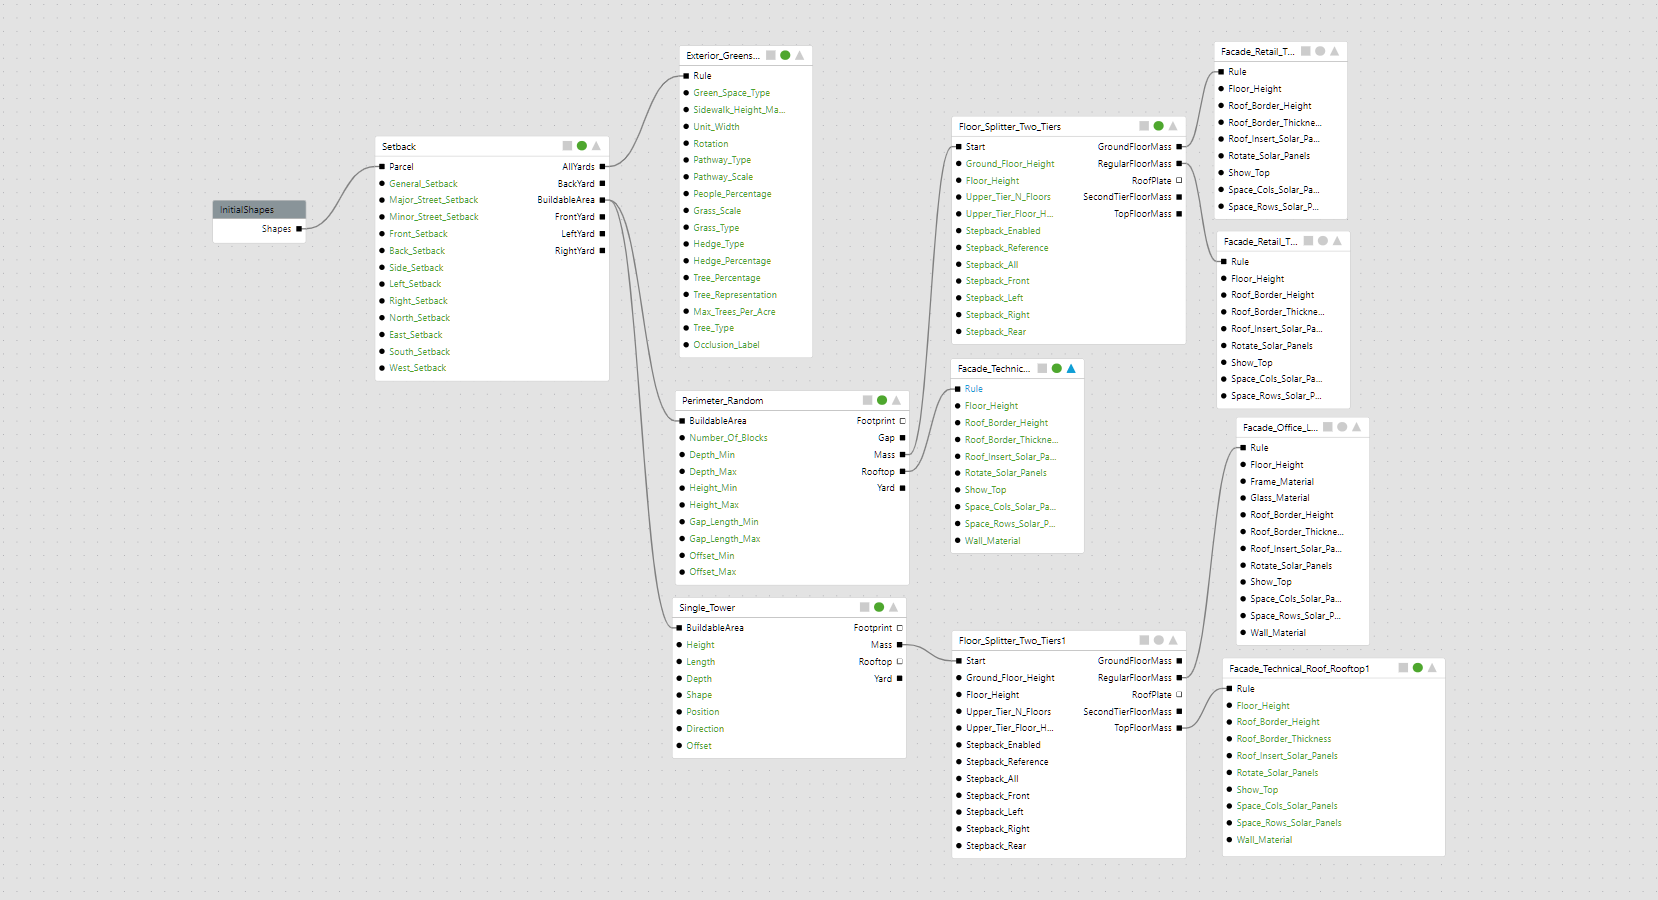This screenshot has width=1658, height=900.
Task: Click the triangle icon on the Facade_Technical_Roof_Rooftop1 node header
Action: point(1432,668)
